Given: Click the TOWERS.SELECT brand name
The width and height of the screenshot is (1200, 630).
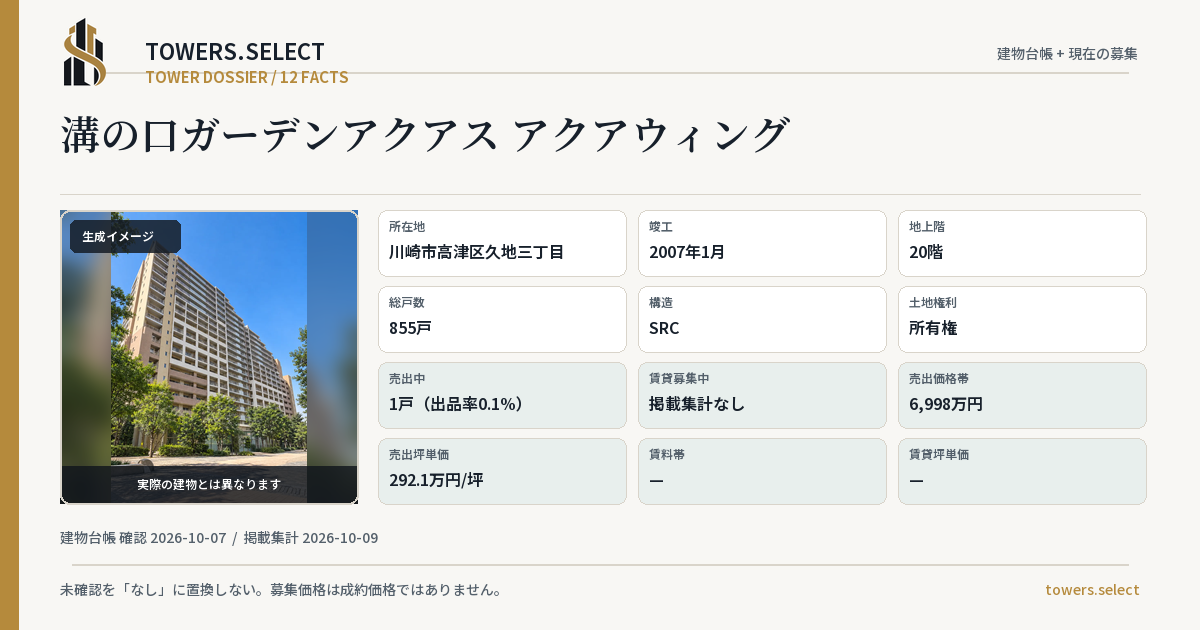Looking at the screenshot, I should (235, 52).
